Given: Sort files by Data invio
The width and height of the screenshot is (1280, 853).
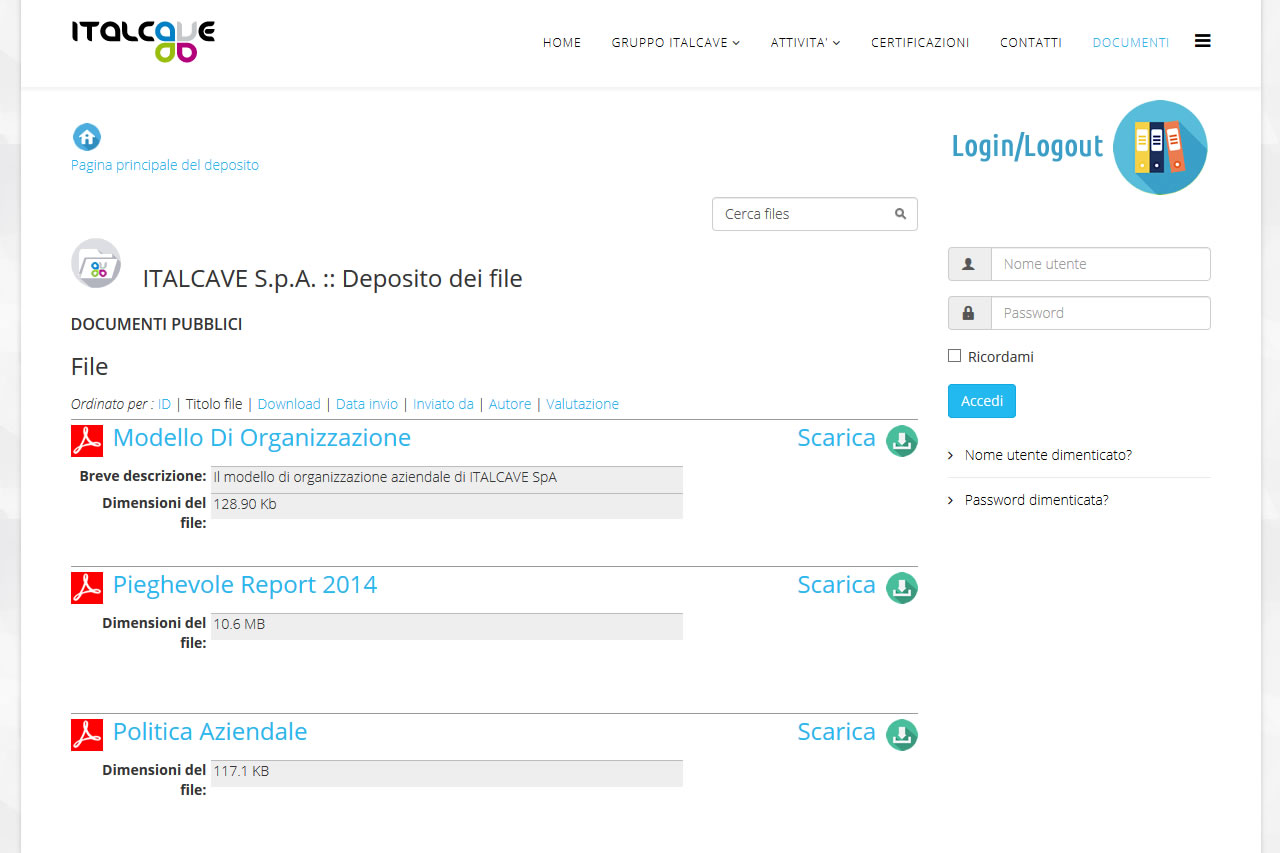Looking at the screenshot, I should (366, 404).
